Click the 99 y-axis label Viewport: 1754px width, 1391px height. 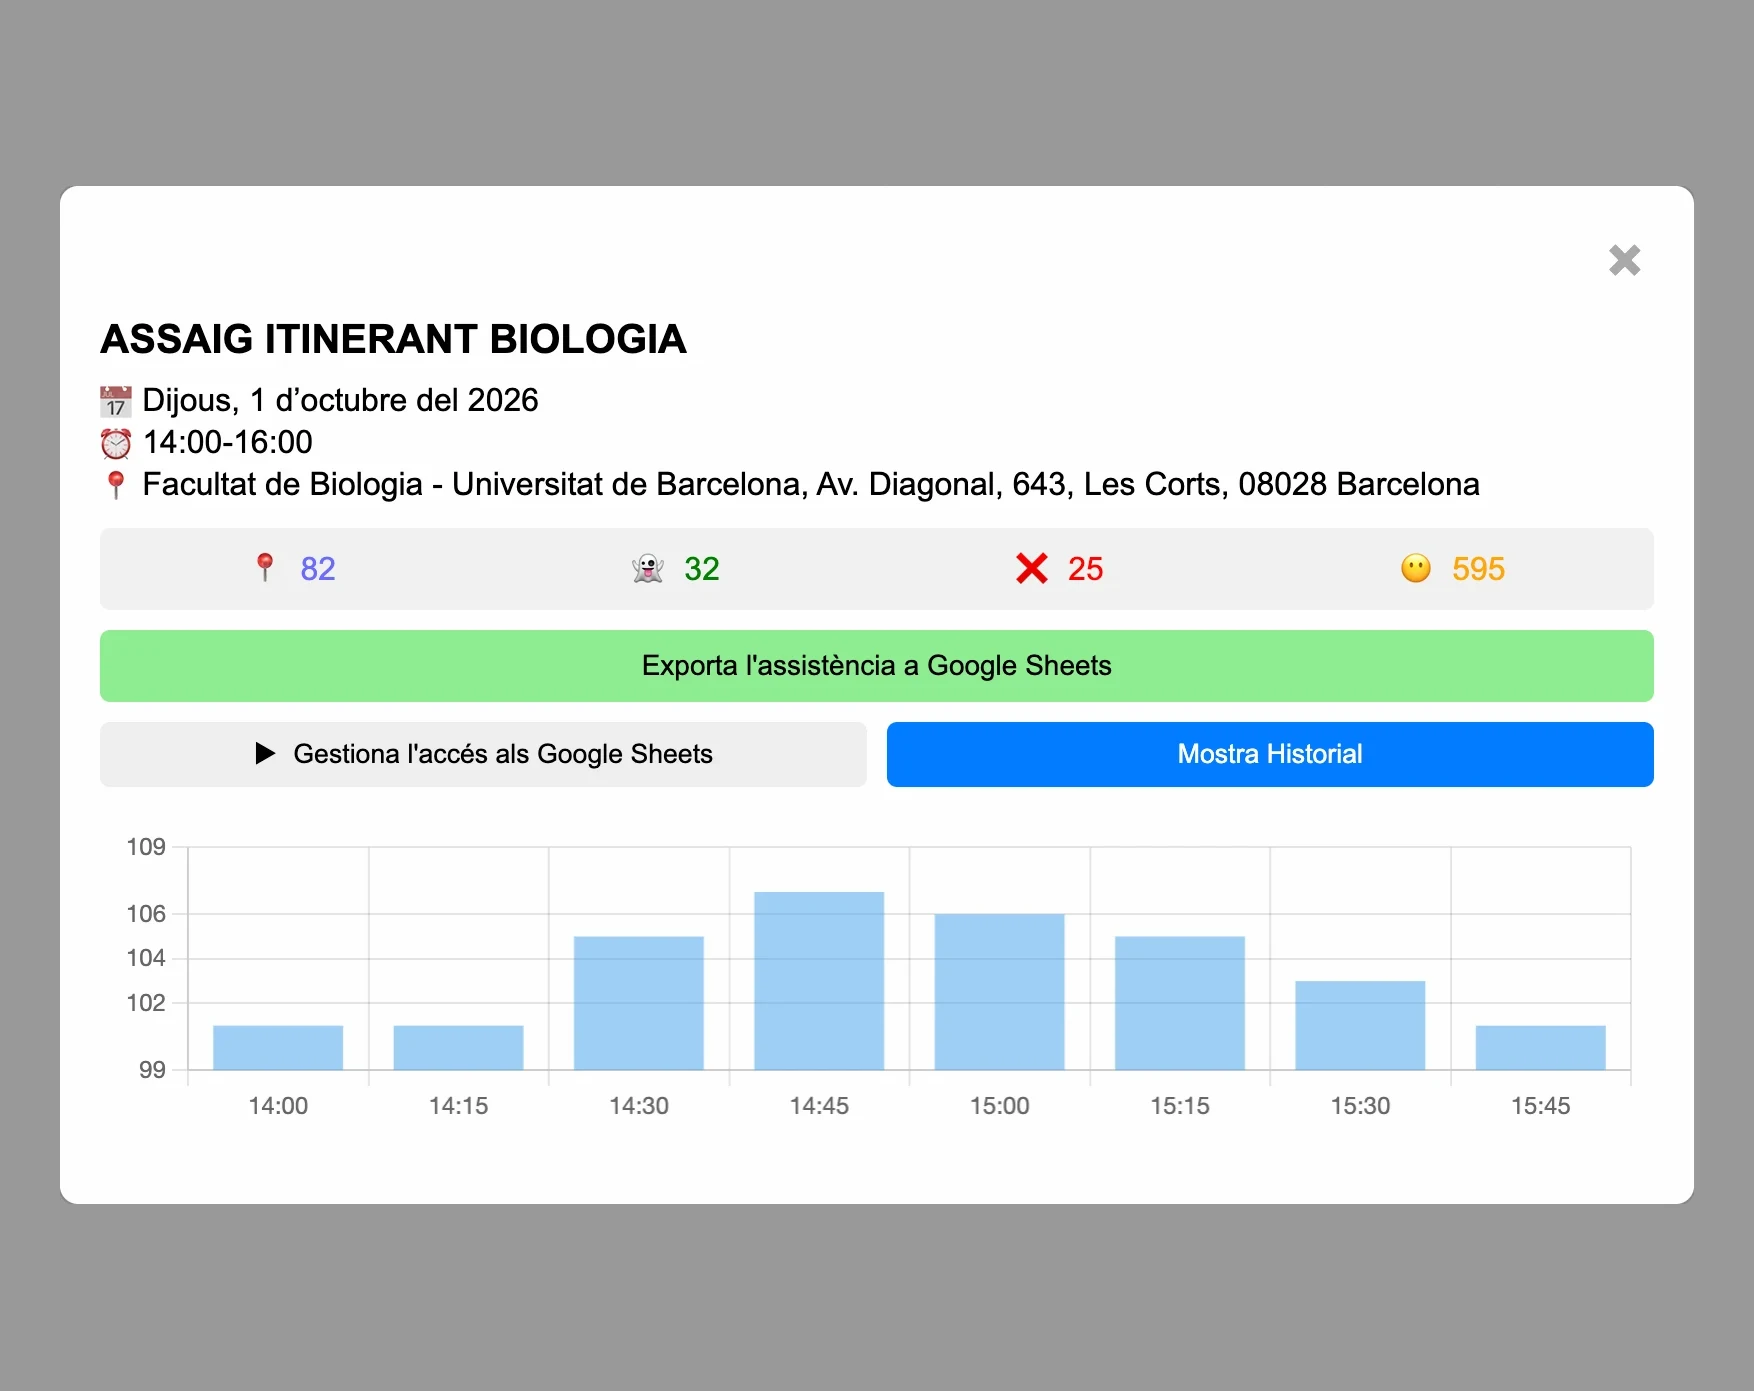152,1070
